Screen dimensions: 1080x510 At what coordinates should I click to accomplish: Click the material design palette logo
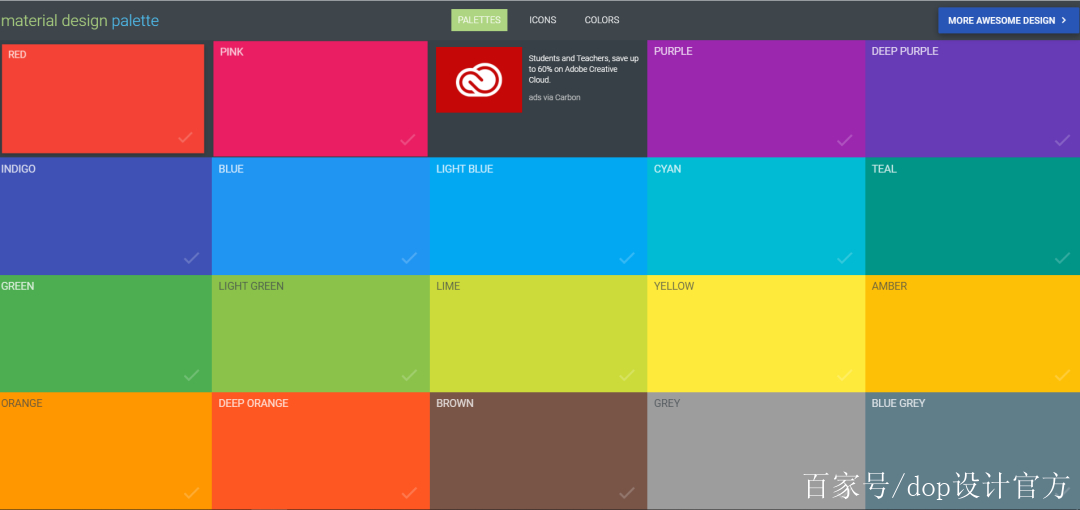tap(80, 21)
